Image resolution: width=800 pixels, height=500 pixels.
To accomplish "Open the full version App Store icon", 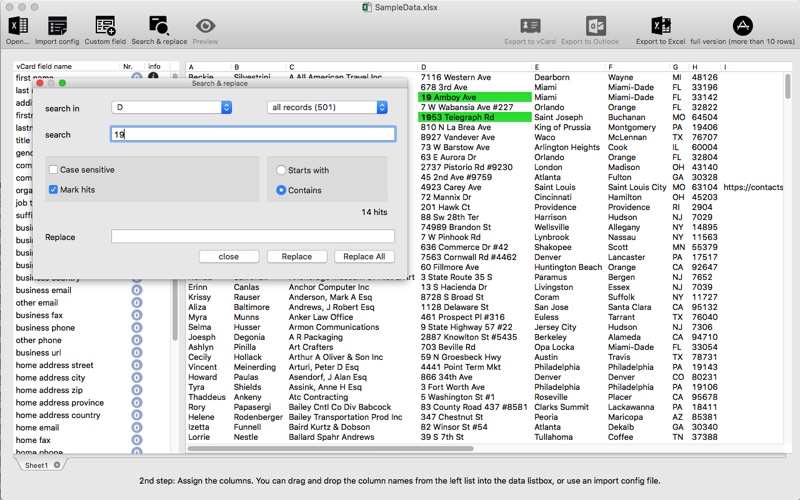I will 742,26.
